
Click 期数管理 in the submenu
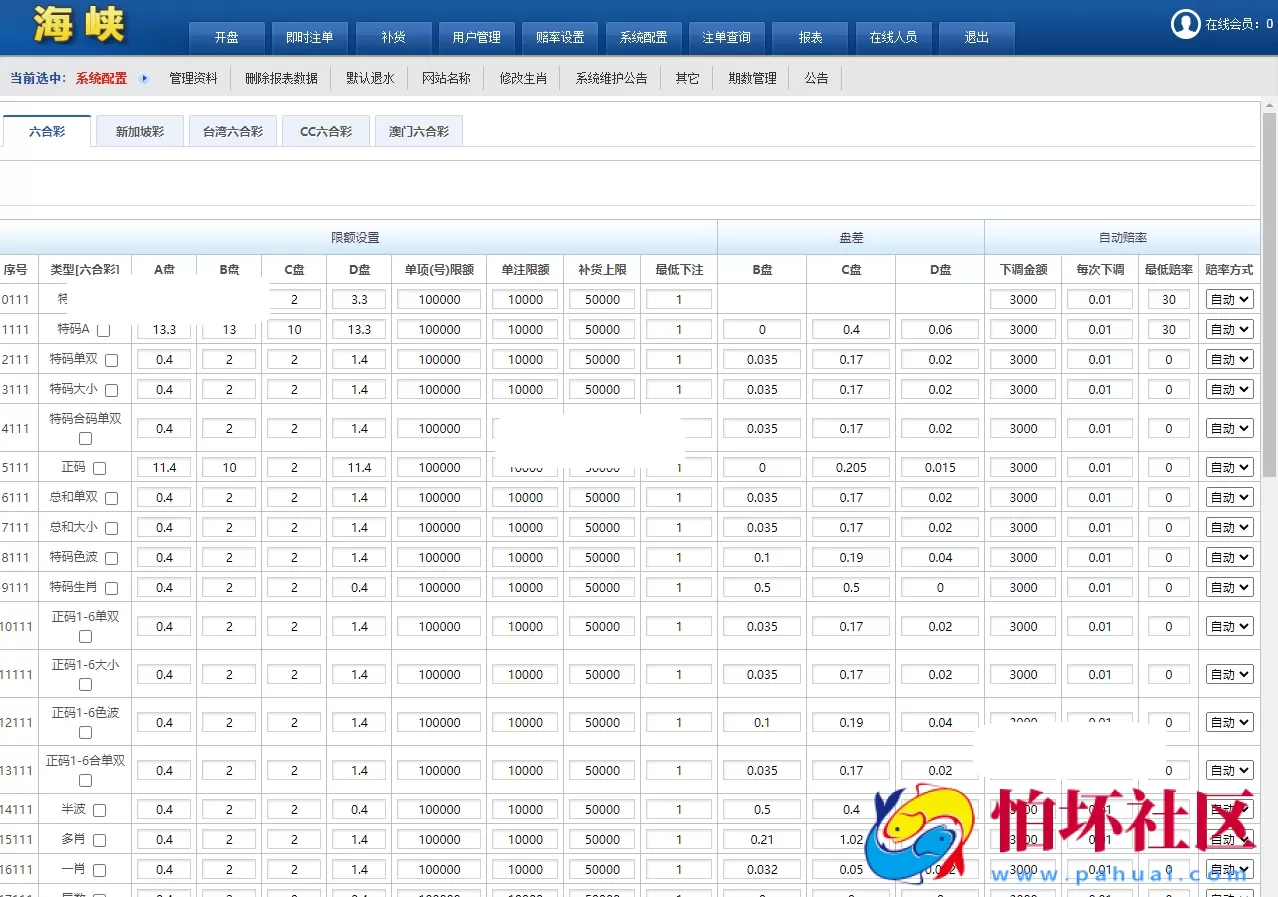point(751,77)
